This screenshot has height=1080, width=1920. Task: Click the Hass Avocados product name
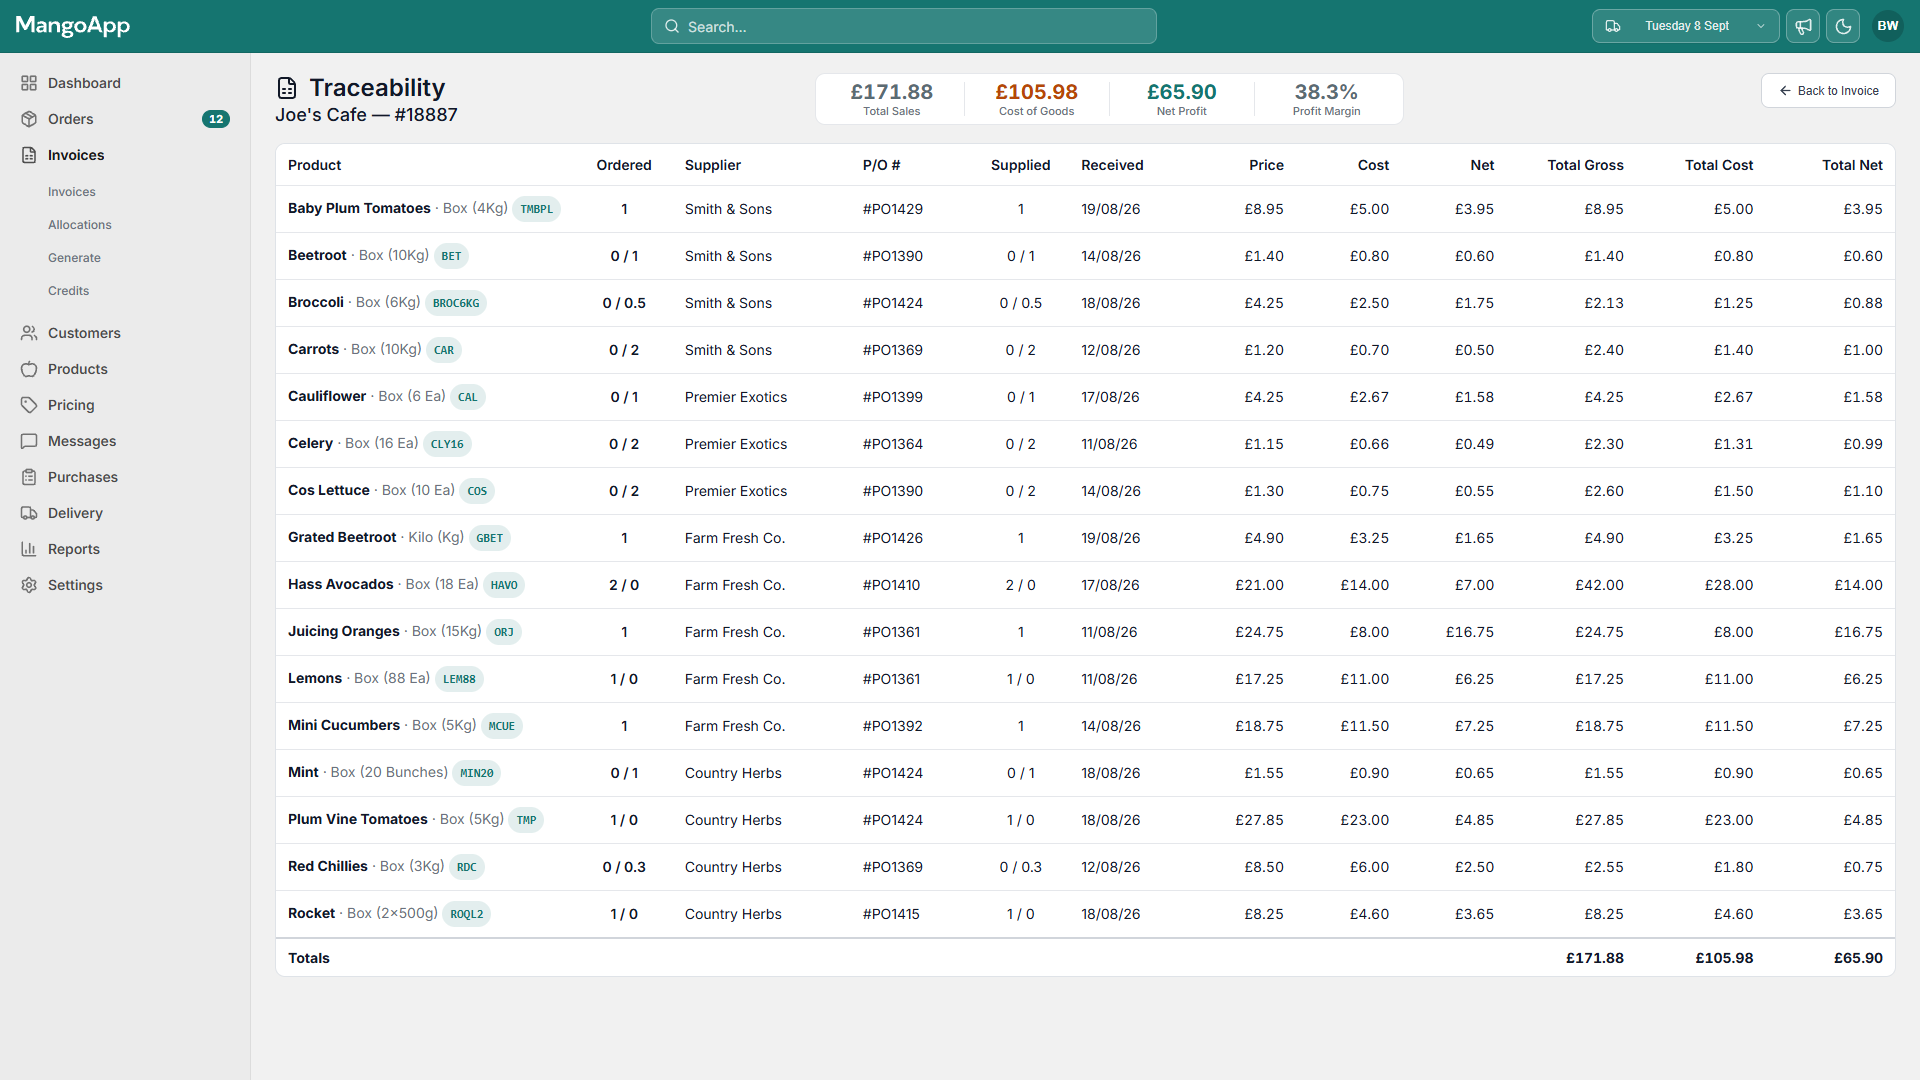(x=341, y=584)
